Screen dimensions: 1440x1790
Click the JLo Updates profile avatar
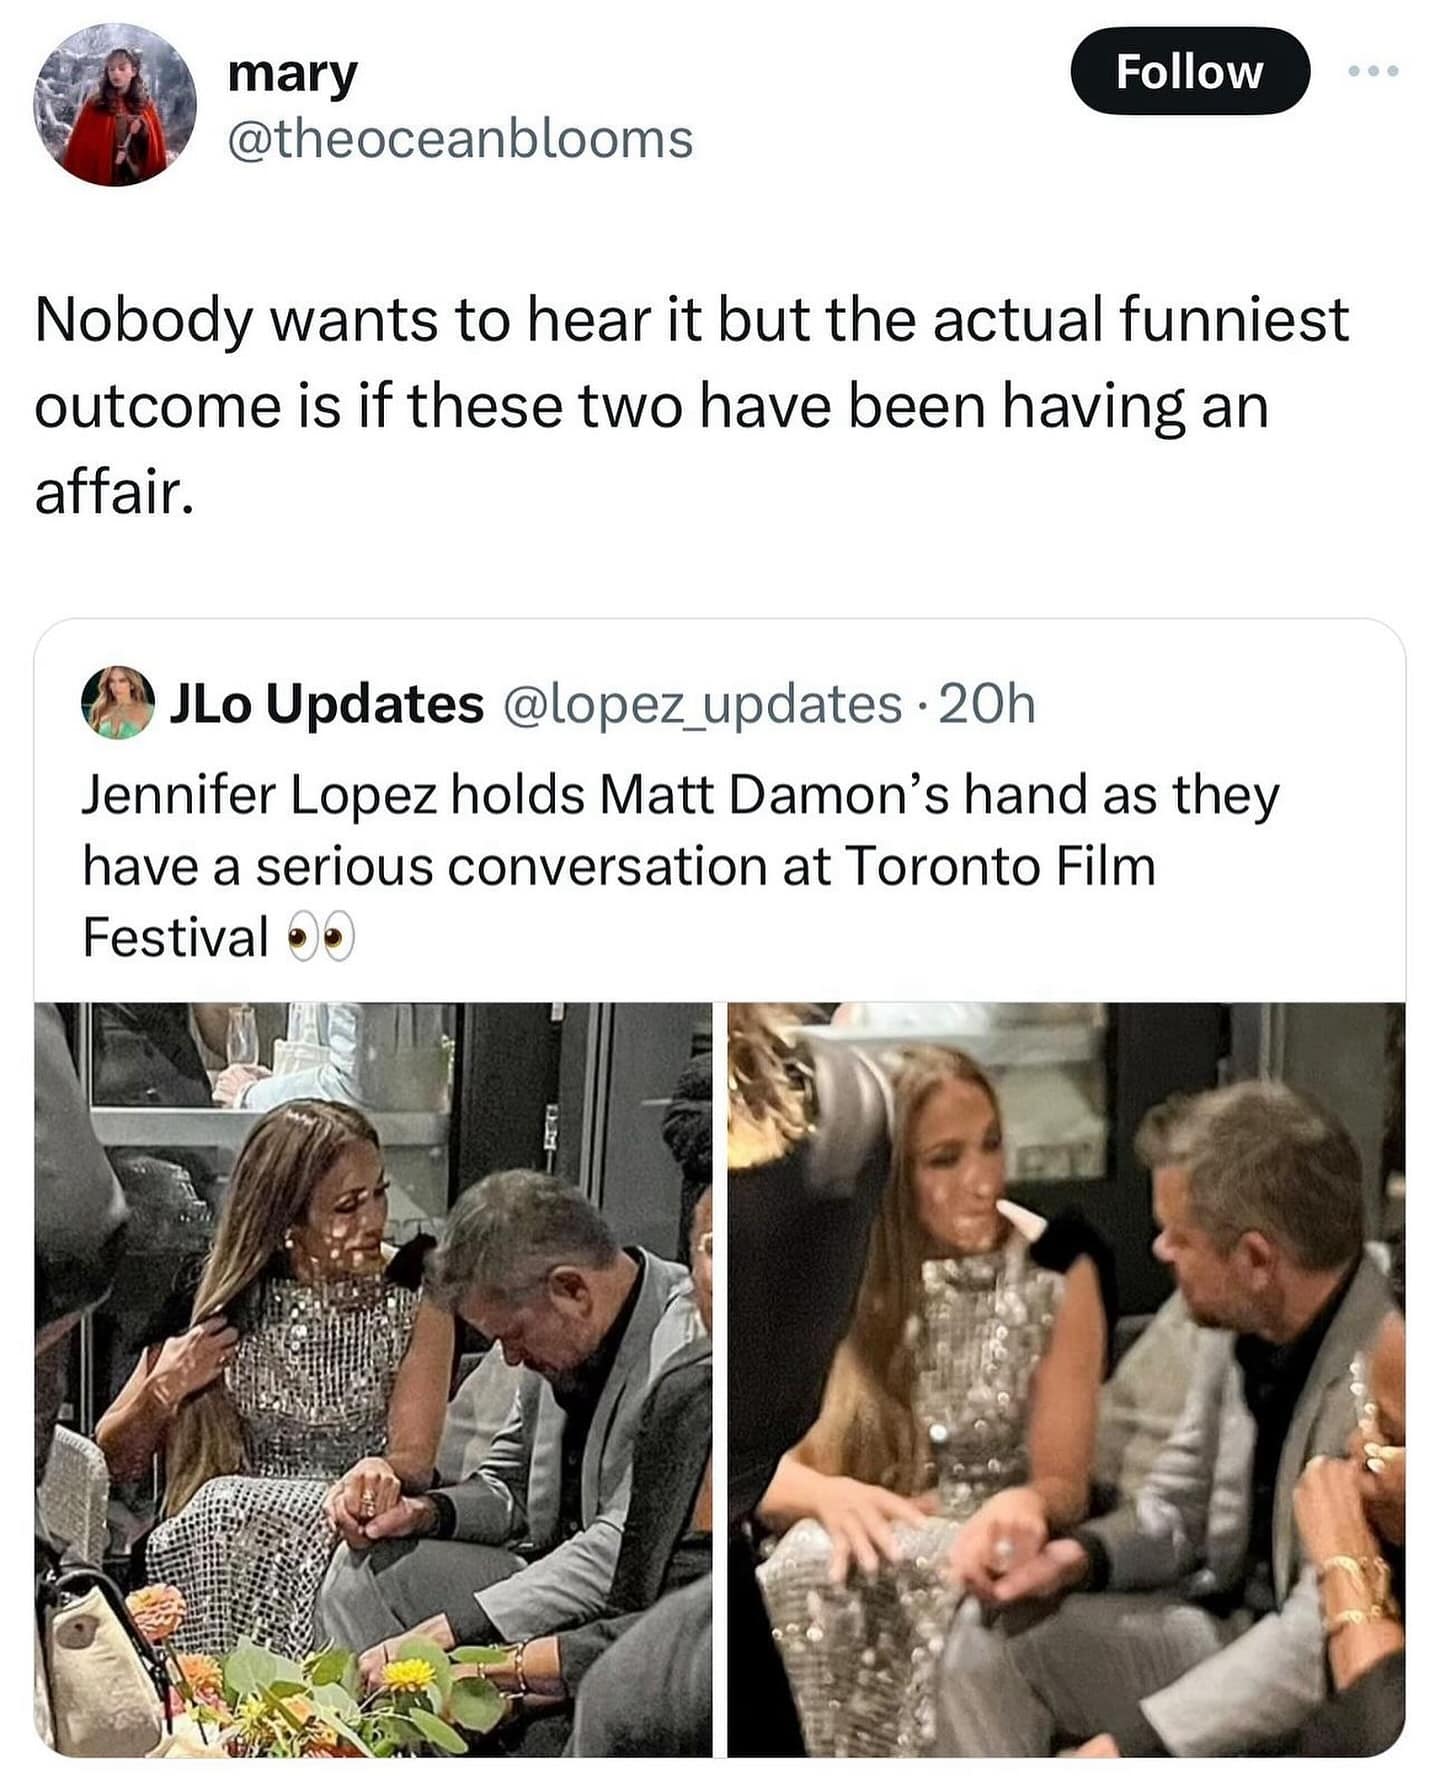pos(118,703)
